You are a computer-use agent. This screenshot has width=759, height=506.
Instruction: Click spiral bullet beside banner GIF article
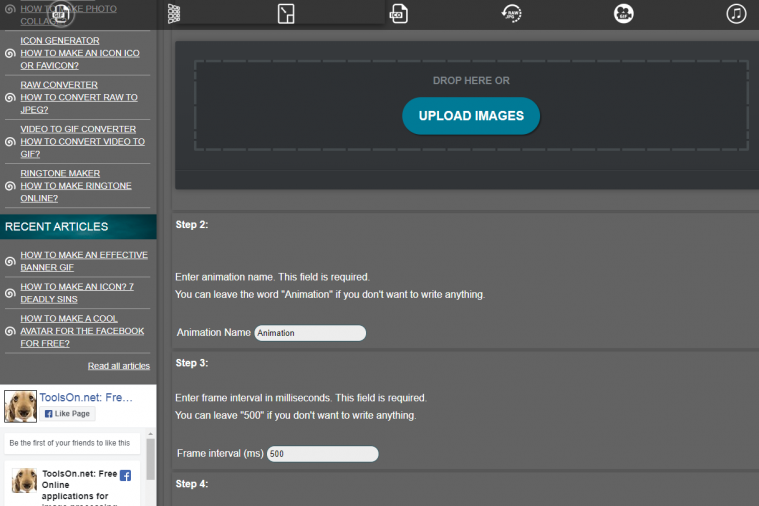click(x=10, y=261)
